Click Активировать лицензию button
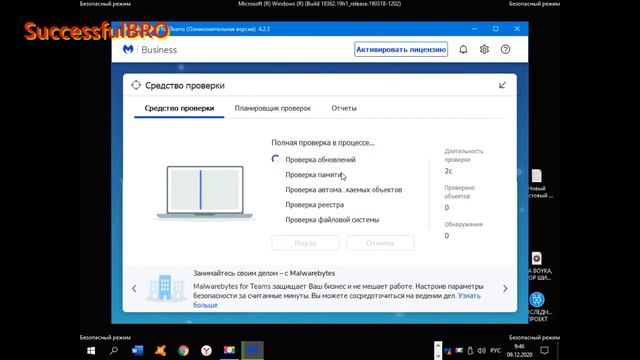The width and height of the screenshot is (640, 360). [x=401, y=49]
